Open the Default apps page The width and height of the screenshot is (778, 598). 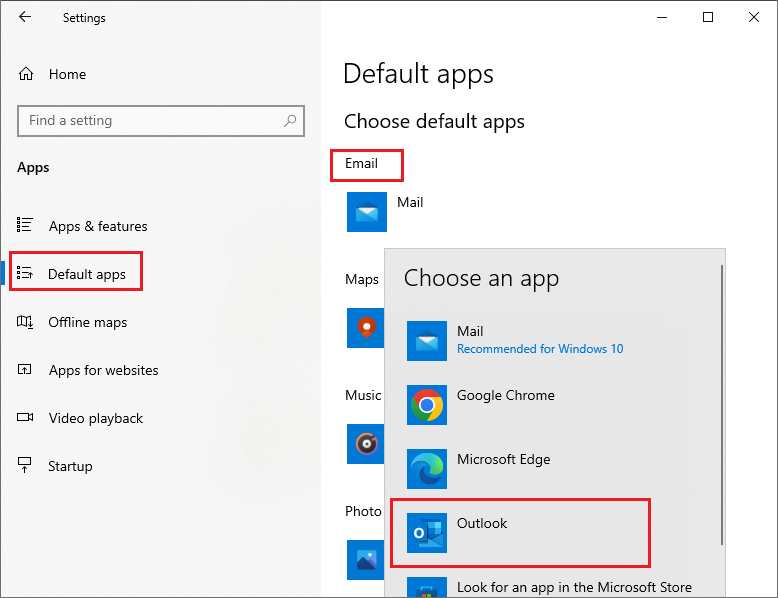pyautogui.click(x=87, y=274)
